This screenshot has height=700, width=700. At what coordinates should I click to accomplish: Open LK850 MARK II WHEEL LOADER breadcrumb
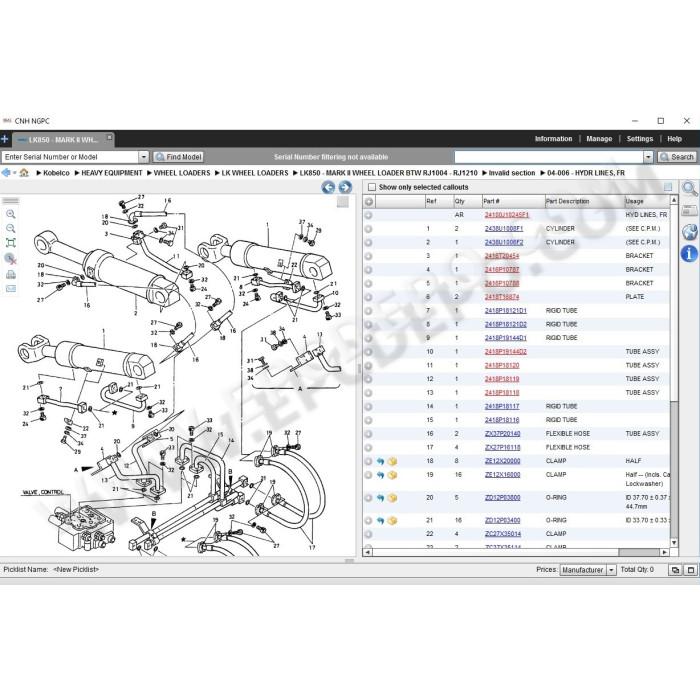(388, 173)
